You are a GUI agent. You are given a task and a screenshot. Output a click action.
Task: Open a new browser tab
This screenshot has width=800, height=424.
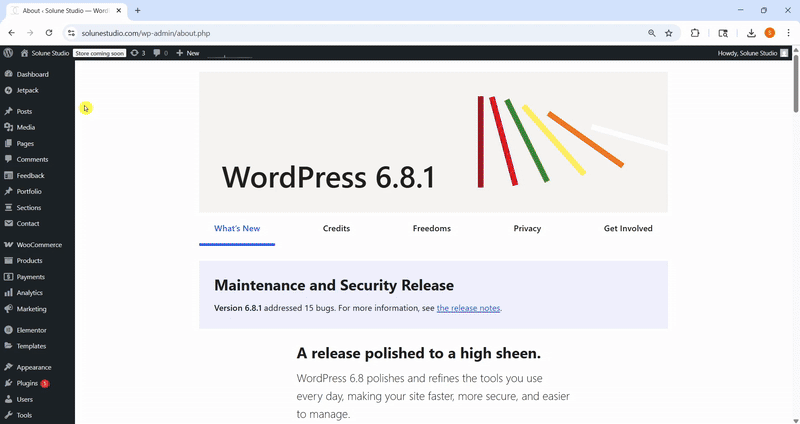pyautogui.click(x=138, y=10)
